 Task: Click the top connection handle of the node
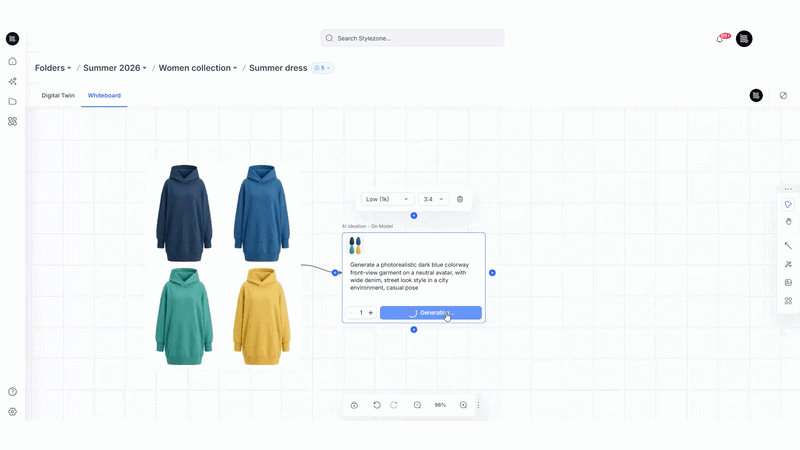[x=414, y=216]
